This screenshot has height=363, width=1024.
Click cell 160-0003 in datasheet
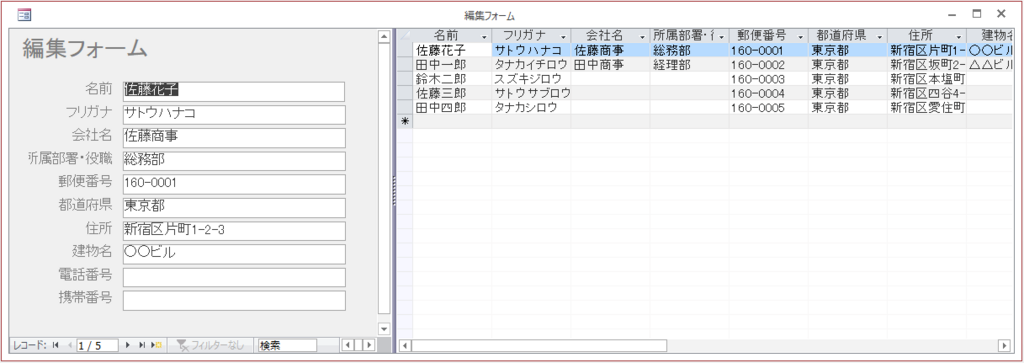click(x=769, y=78)
